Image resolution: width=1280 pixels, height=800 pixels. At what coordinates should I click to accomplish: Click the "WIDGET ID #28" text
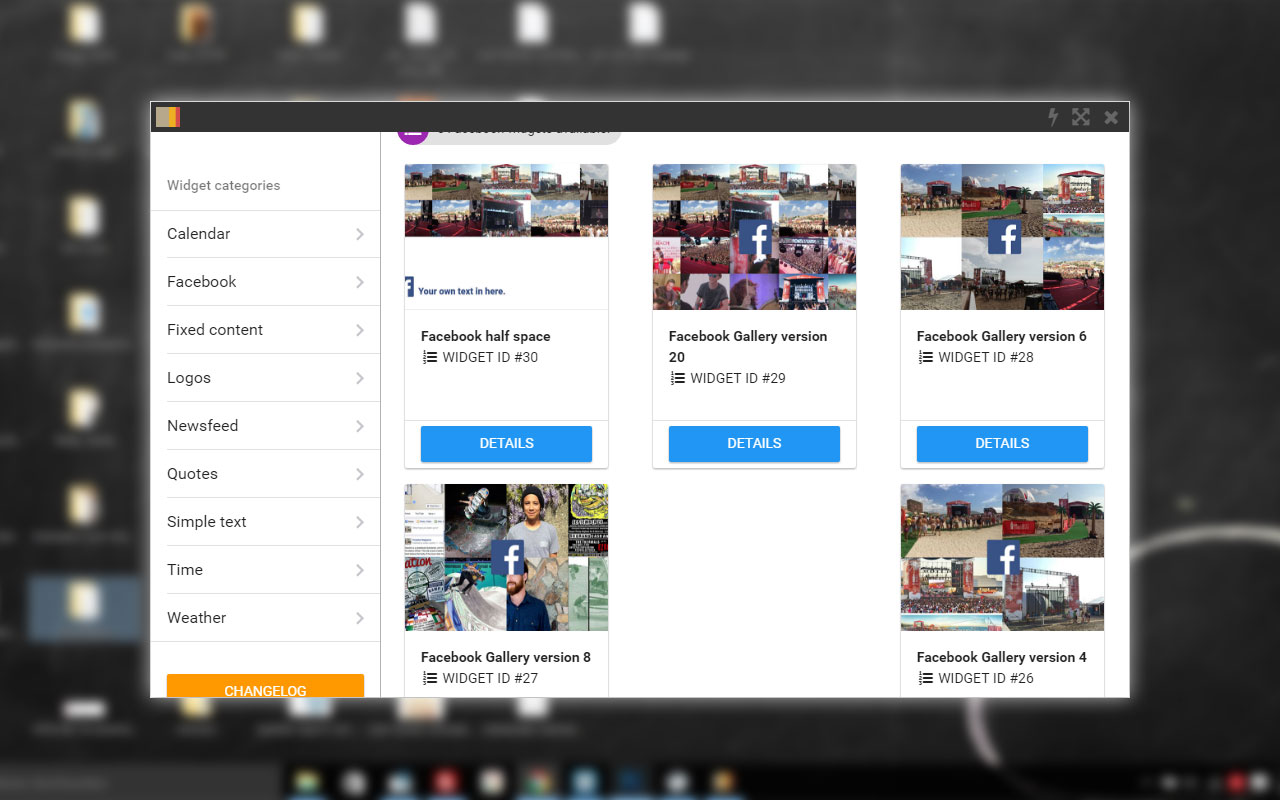[x=986, y=357]
